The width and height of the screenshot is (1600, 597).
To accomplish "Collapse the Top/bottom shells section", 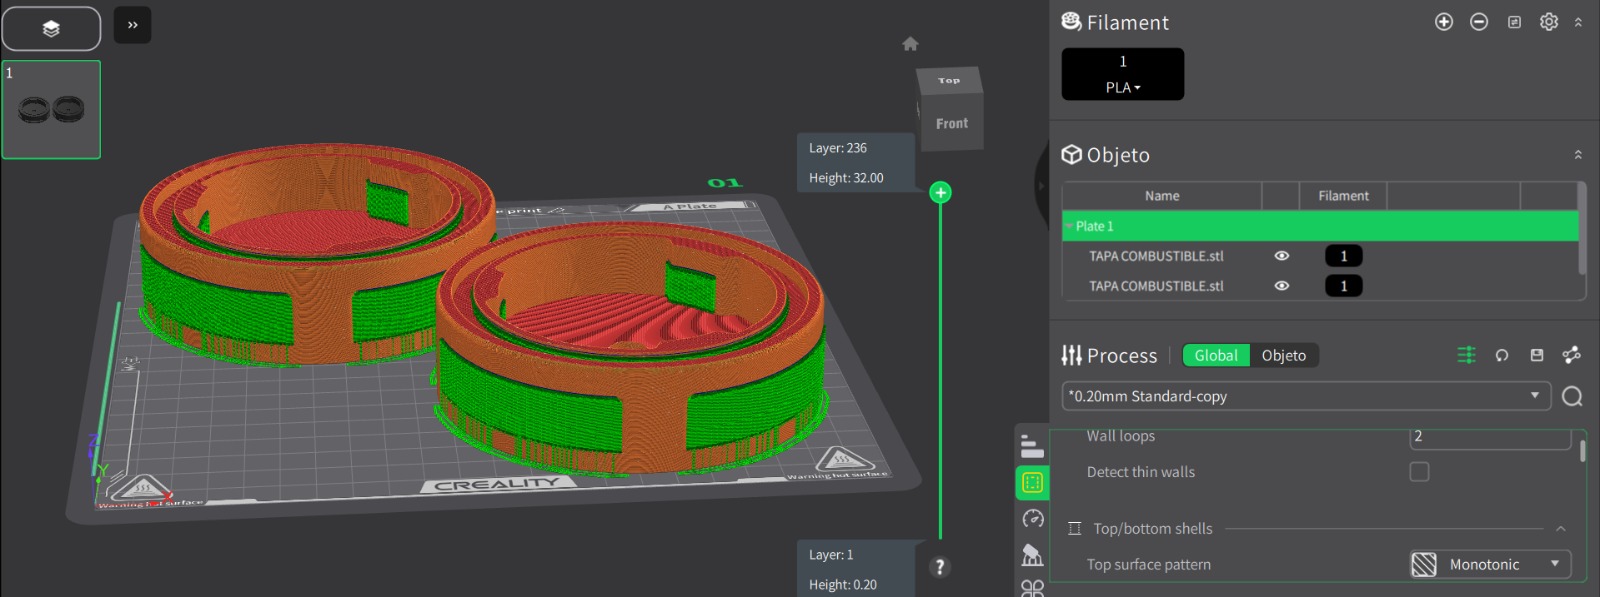I will (x=1560, y=529).
